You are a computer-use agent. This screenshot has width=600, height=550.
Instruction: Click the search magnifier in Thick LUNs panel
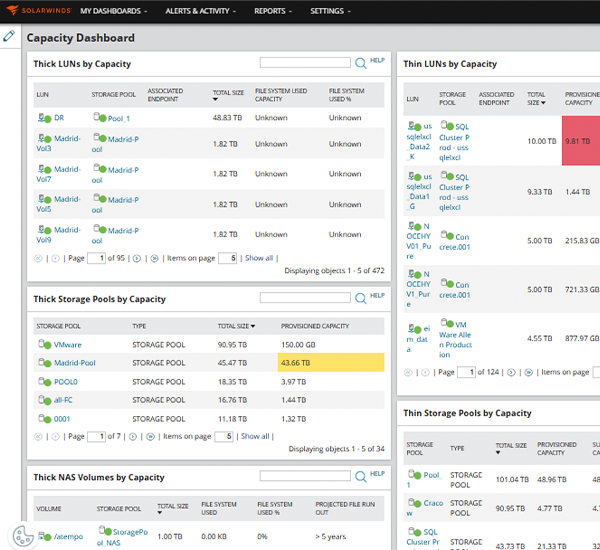360,63
